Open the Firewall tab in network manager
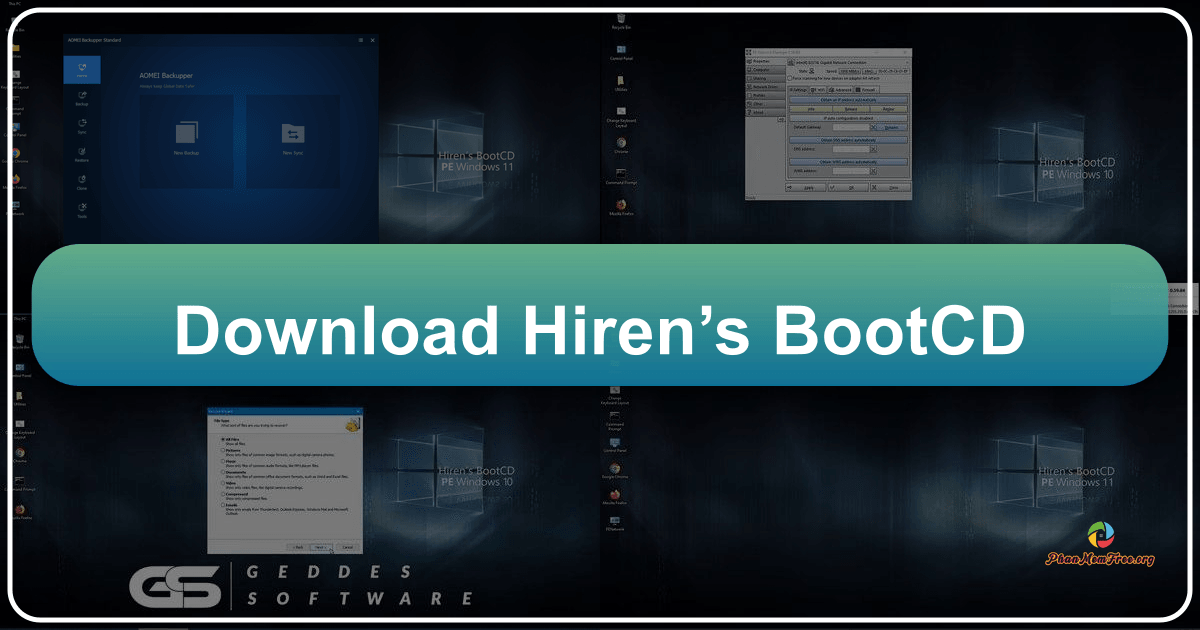 (x=866, y=90)
